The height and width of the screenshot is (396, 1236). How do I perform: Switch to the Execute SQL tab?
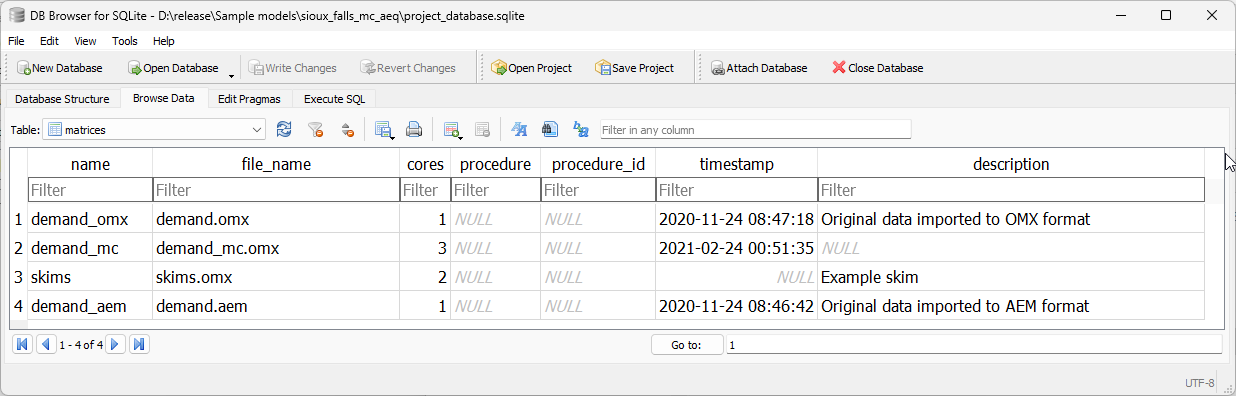click(335, 99)
